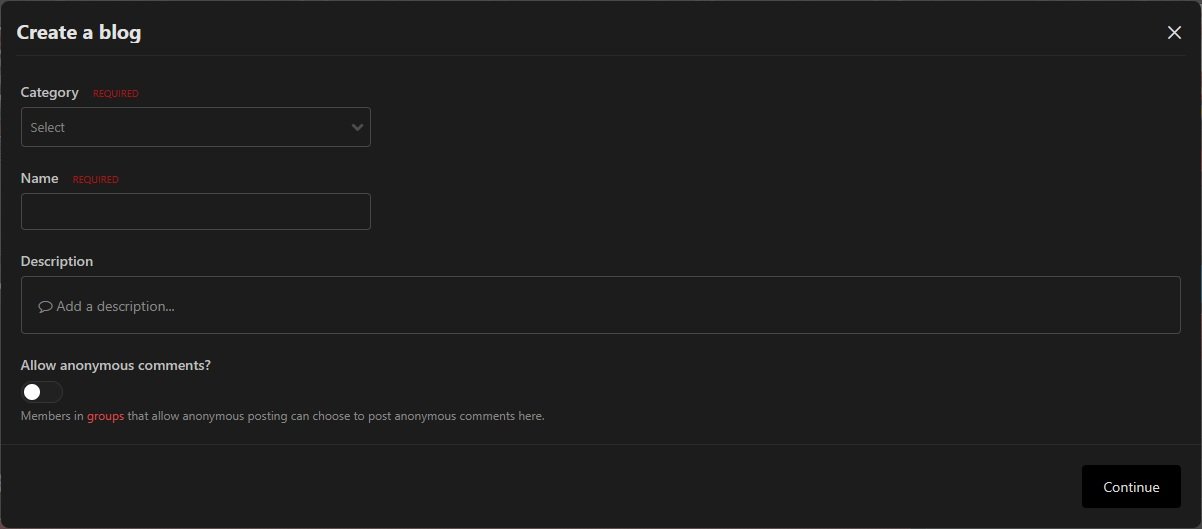Click the Category field label
Screen dimensions: 1202x529
coord(49,92)
